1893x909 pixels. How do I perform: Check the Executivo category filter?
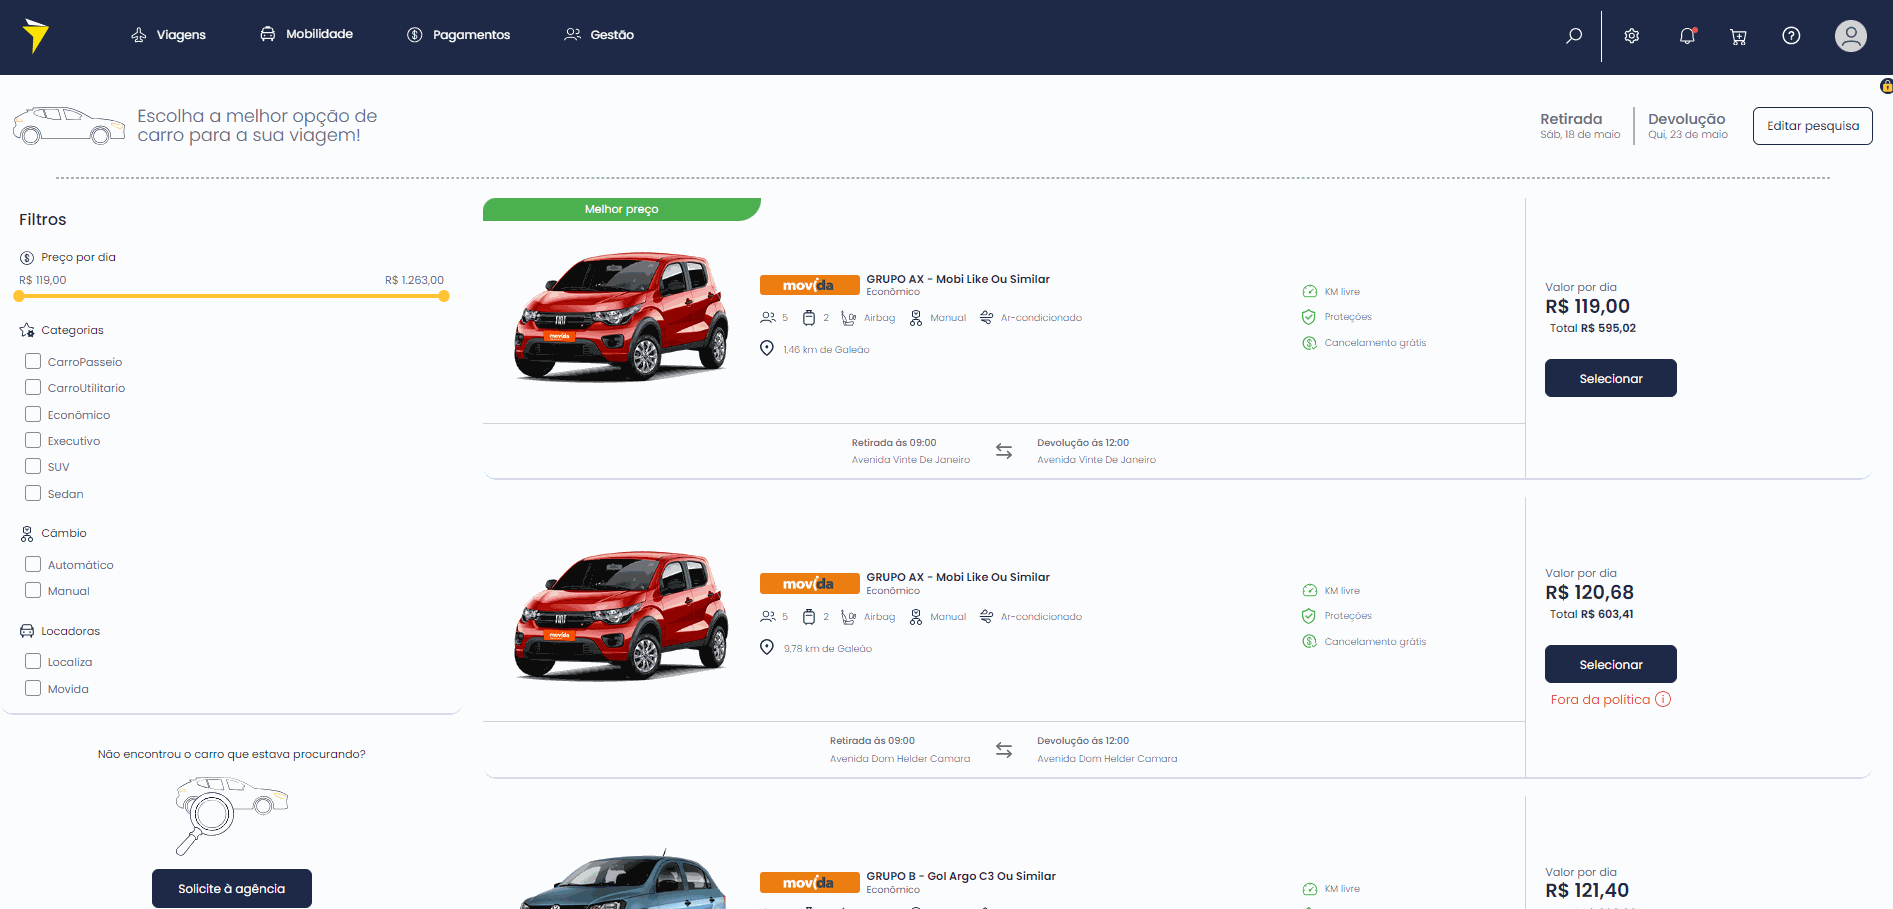tap(33, 440)
